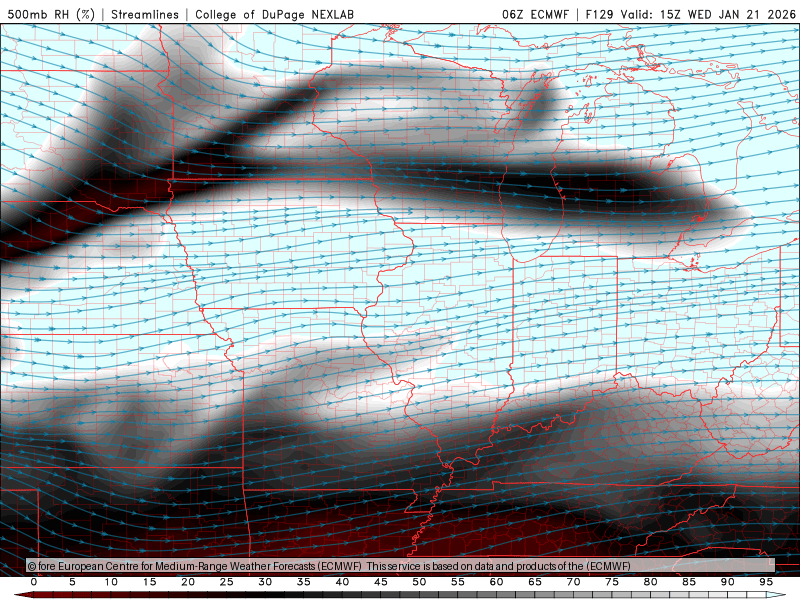Click the "15" value on the color scale
800x600 pixels.
coord(149,582)
